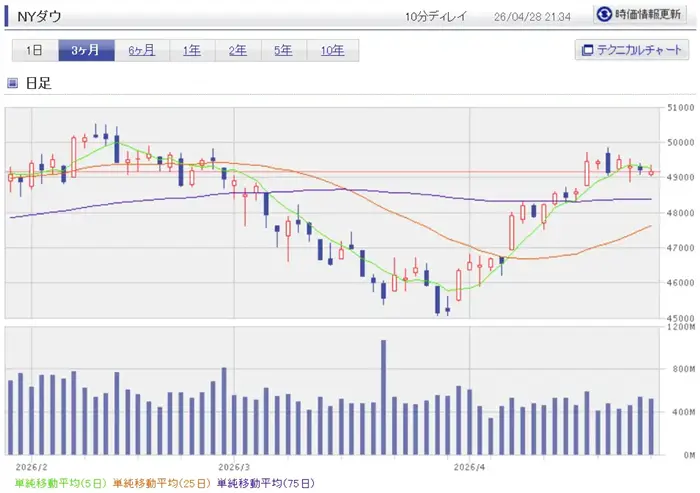
Task: Click the window icon beside テクニカルチャート
Action: coord(588,51)
